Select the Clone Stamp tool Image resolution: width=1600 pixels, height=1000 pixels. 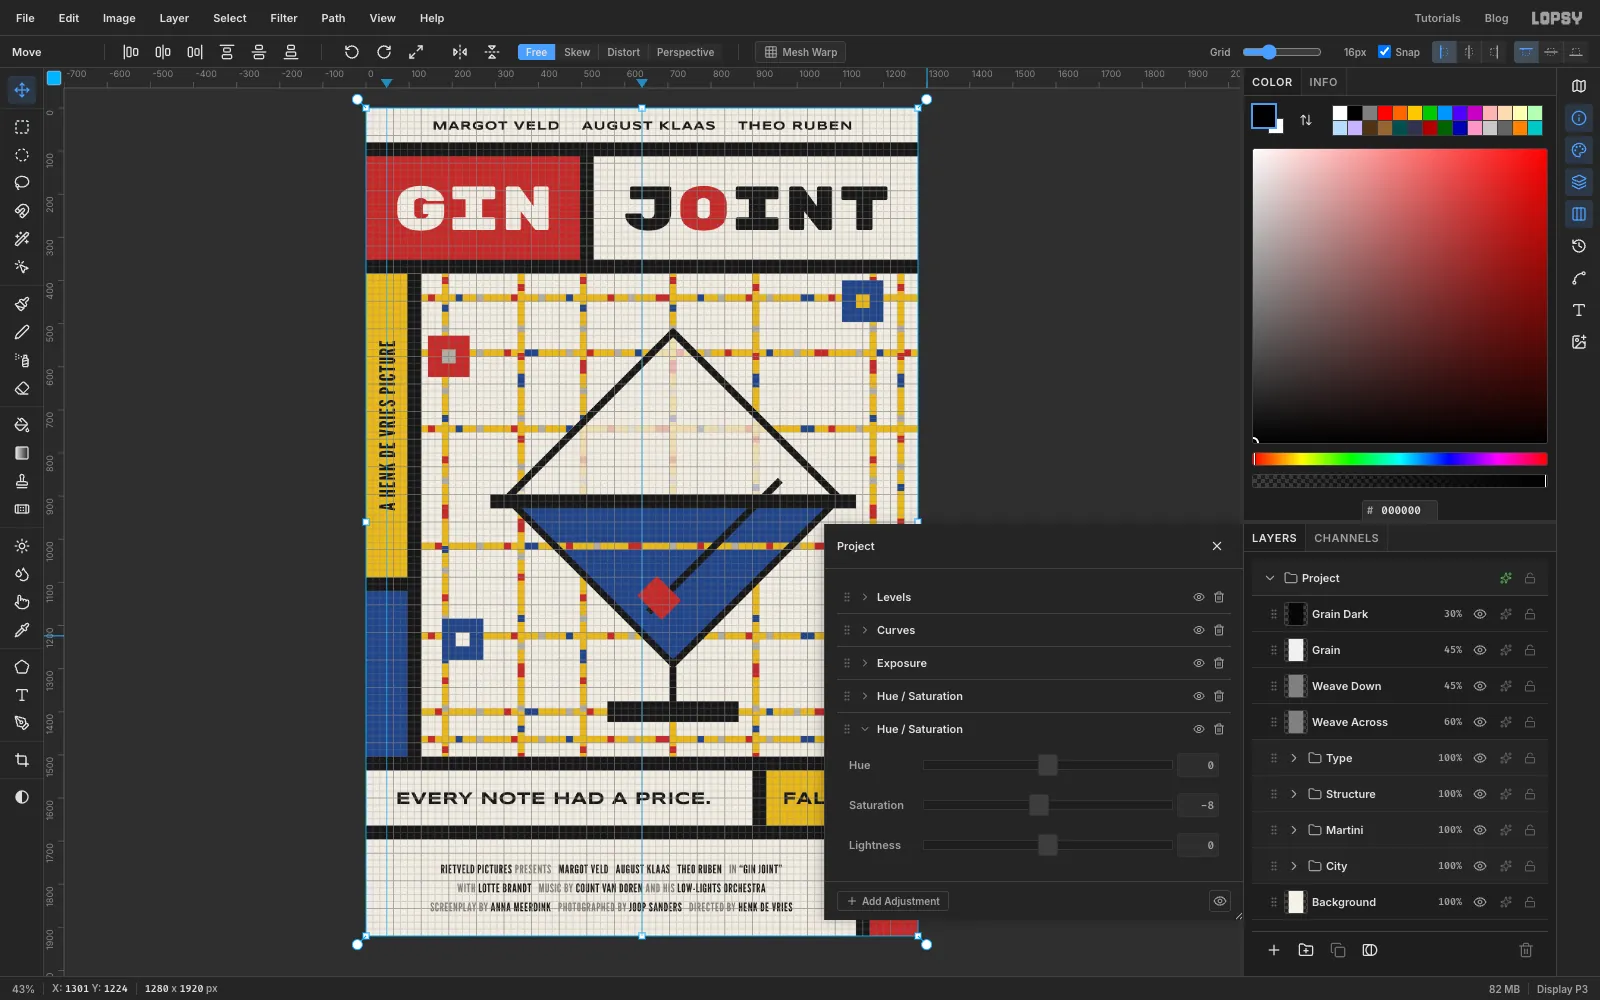22,481
